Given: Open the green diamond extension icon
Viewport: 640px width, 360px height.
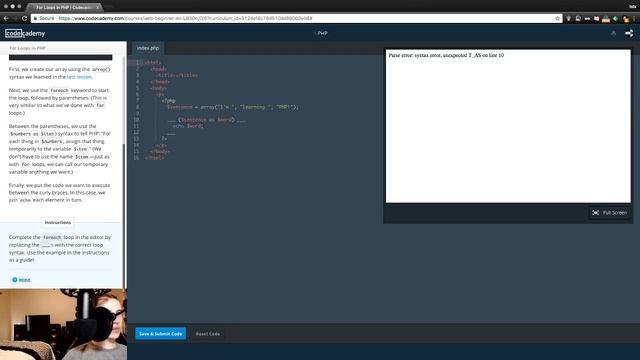Looking at the screenshot, I should 616,18.
